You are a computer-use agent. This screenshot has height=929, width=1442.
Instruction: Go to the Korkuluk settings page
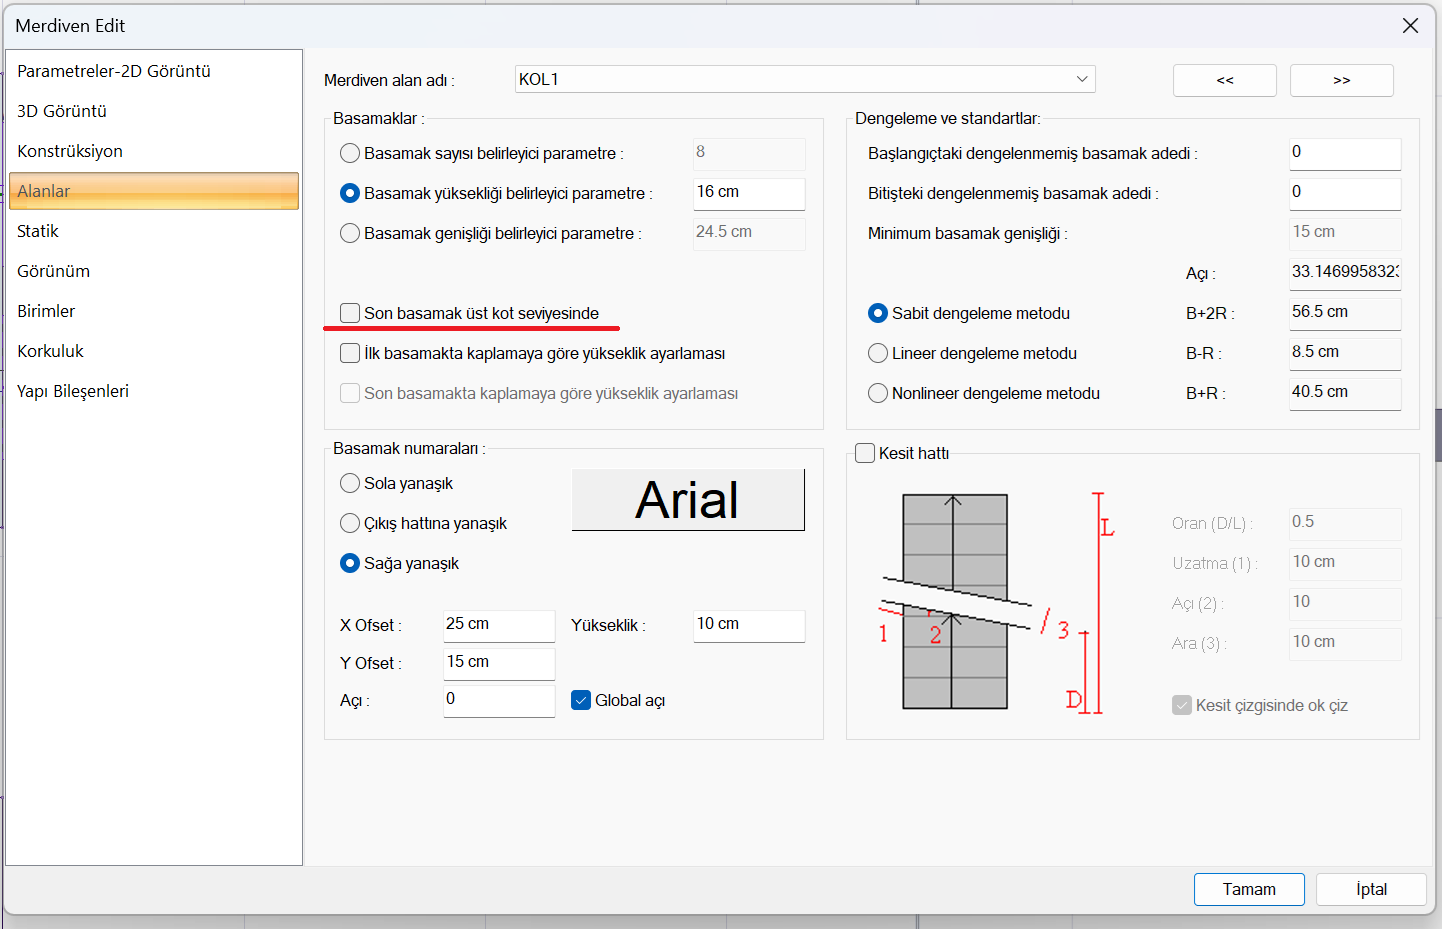(50, 351)
